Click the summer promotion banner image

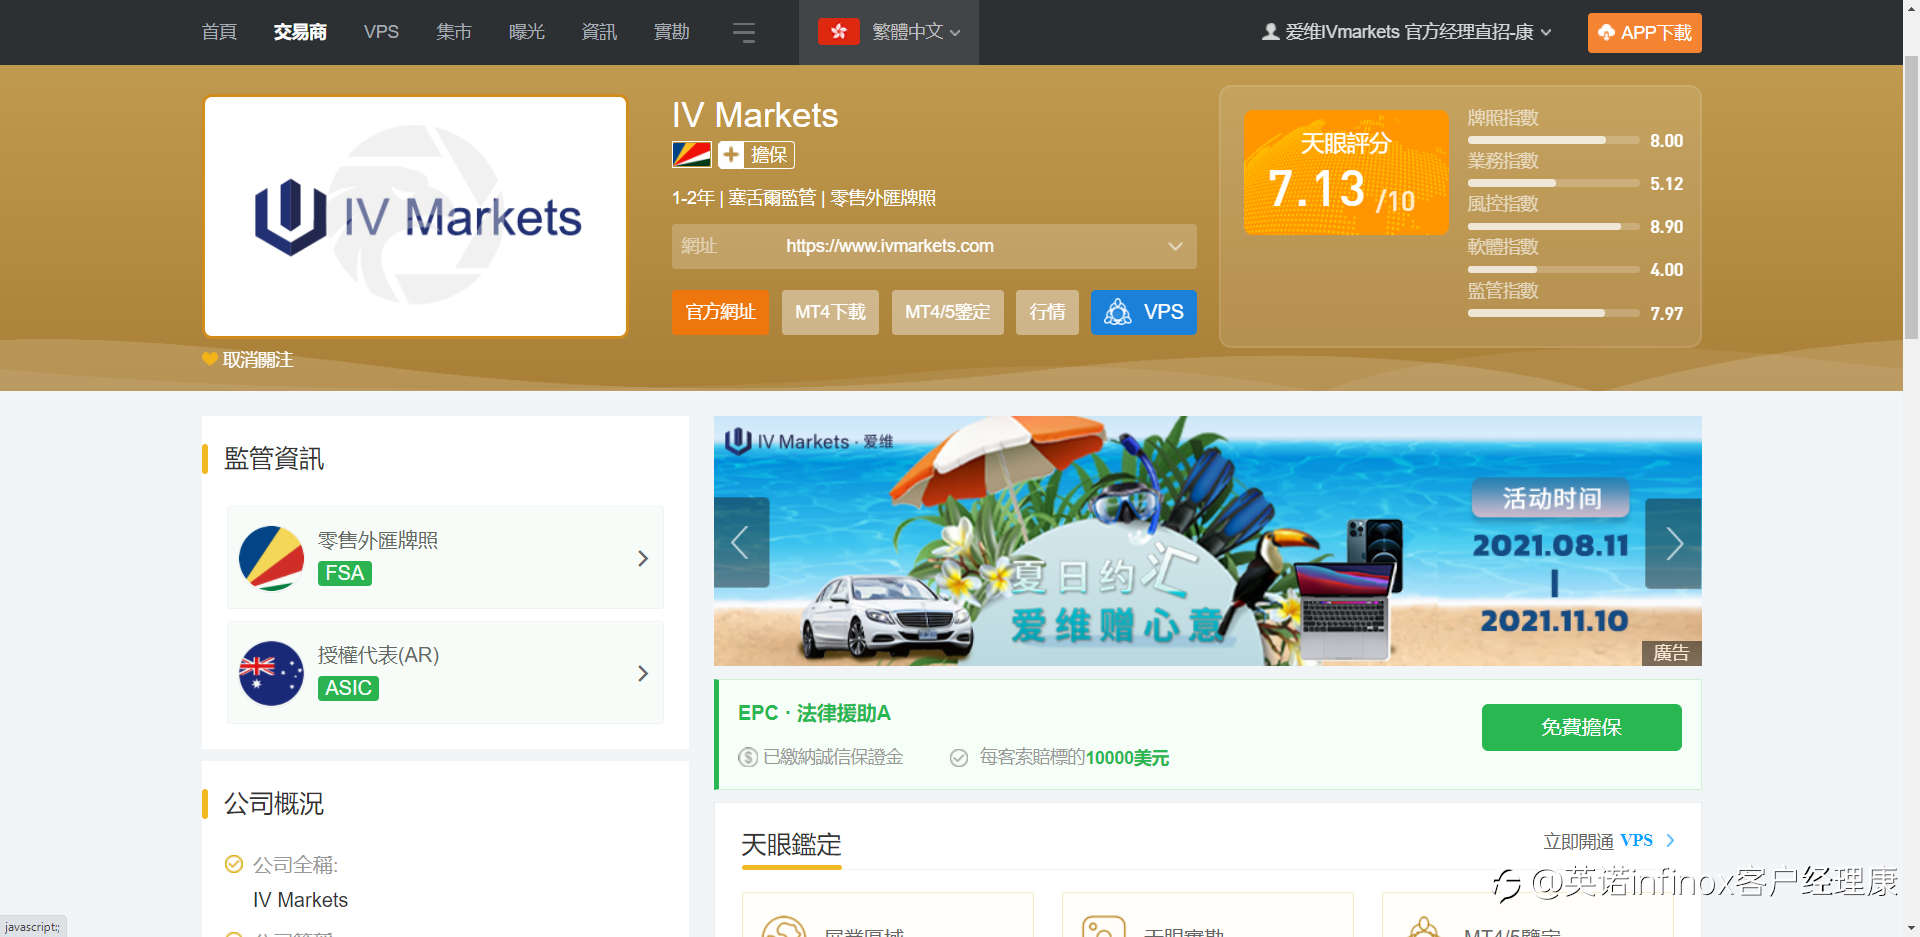point(1207,541)
